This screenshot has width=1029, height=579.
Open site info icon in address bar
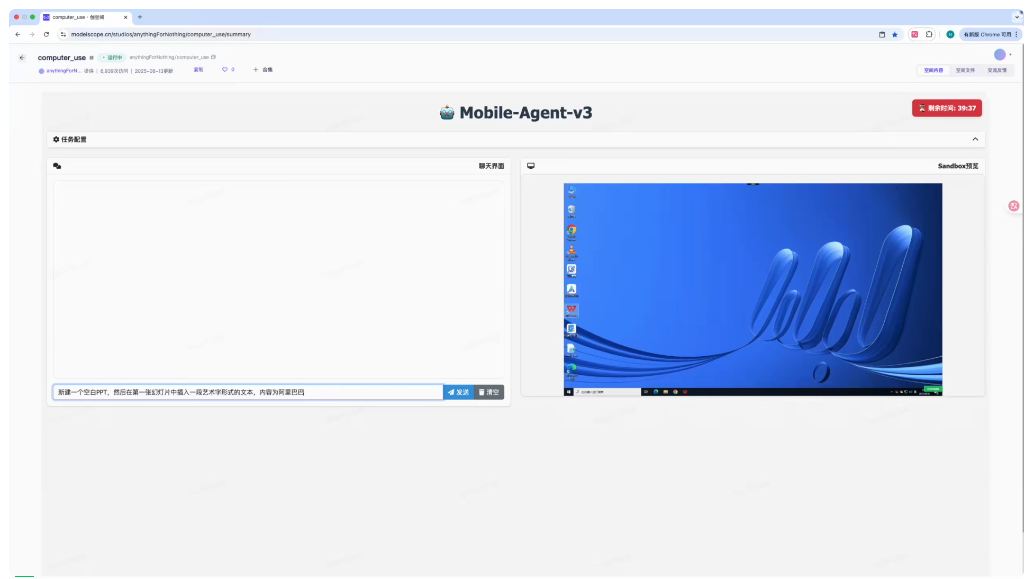63,34
